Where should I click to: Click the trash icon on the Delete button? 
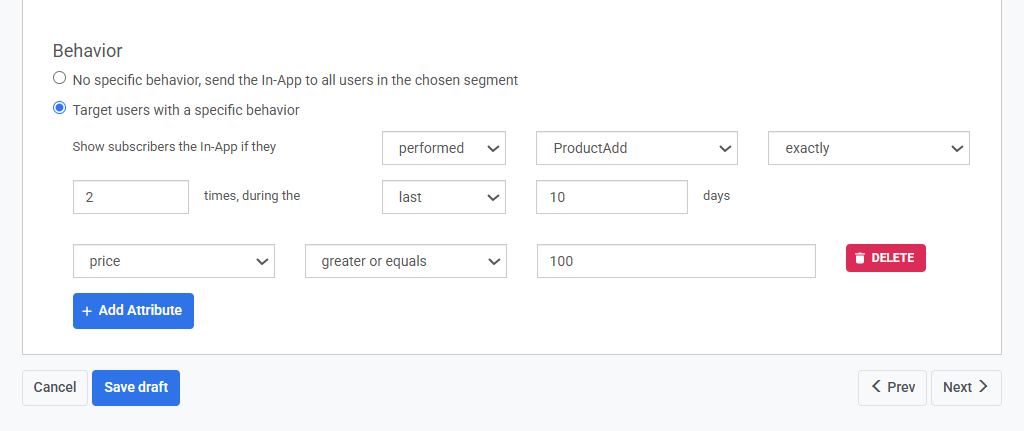(x=860, y=258)
